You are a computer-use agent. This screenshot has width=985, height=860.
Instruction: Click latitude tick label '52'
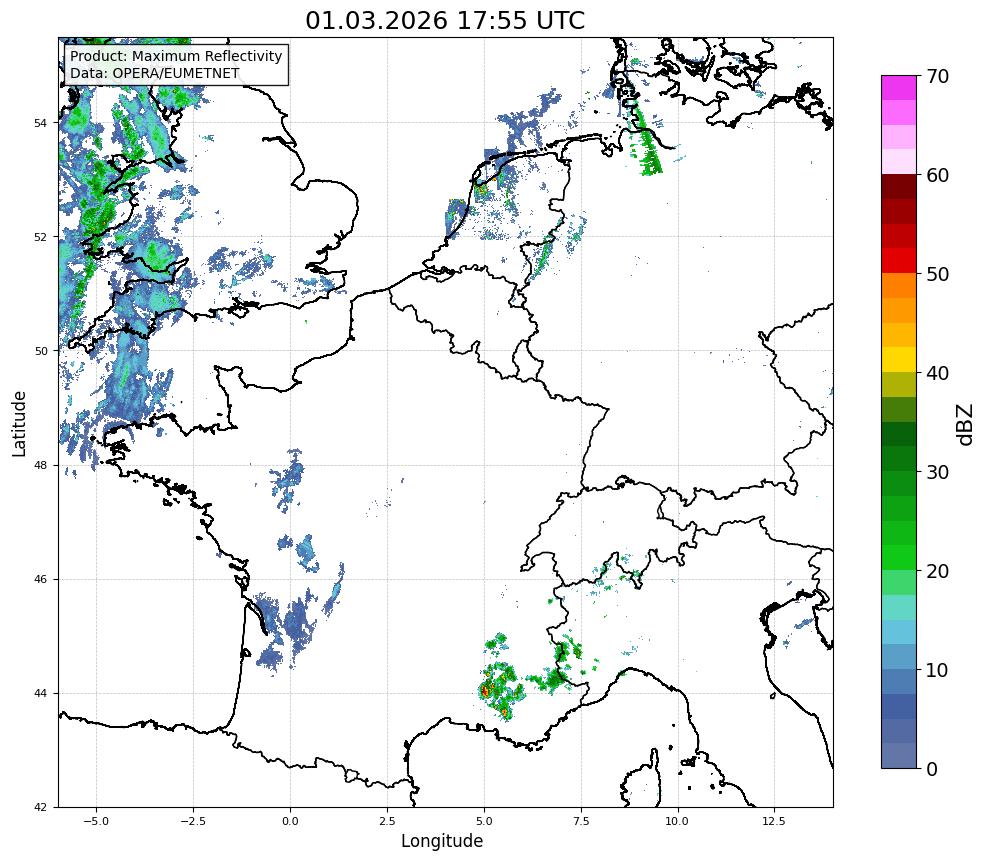pos(41,237)
